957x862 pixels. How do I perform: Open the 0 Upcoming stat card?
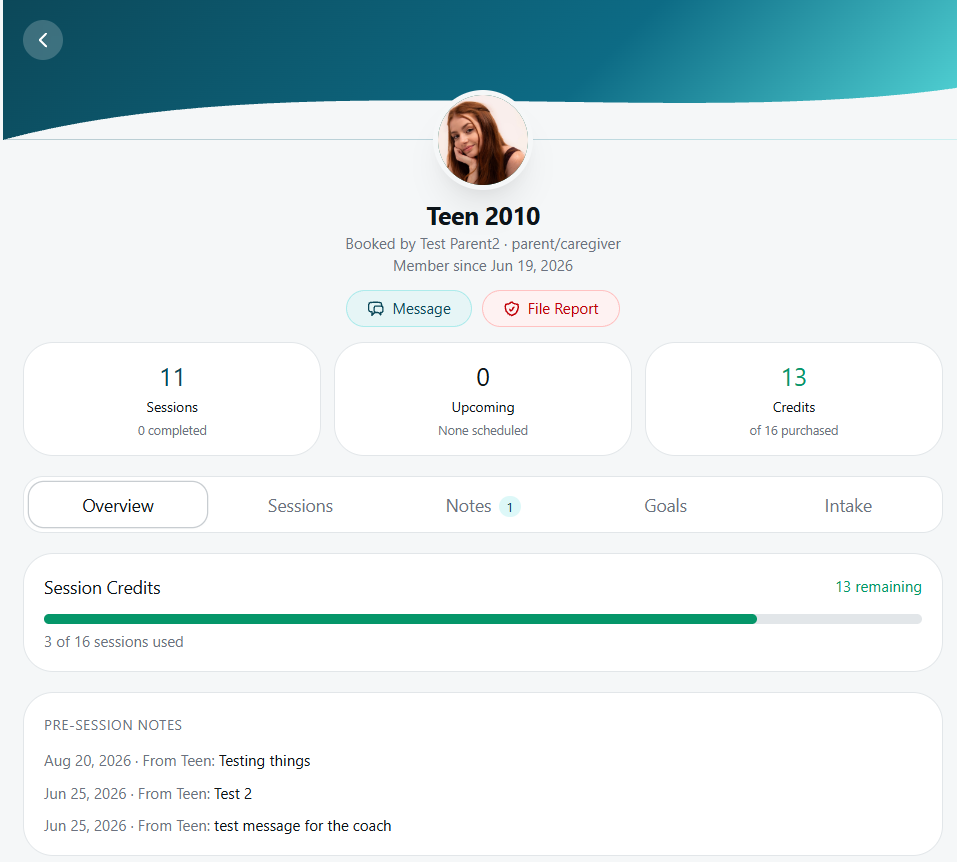(483, 399)
